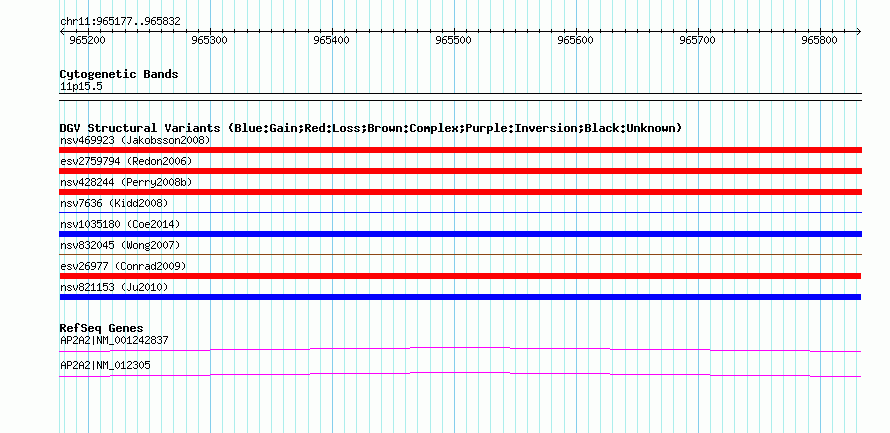Click the thin blue line under nsv7636
890x433 pixels.
pyautogui.click(x=460, y=213)
